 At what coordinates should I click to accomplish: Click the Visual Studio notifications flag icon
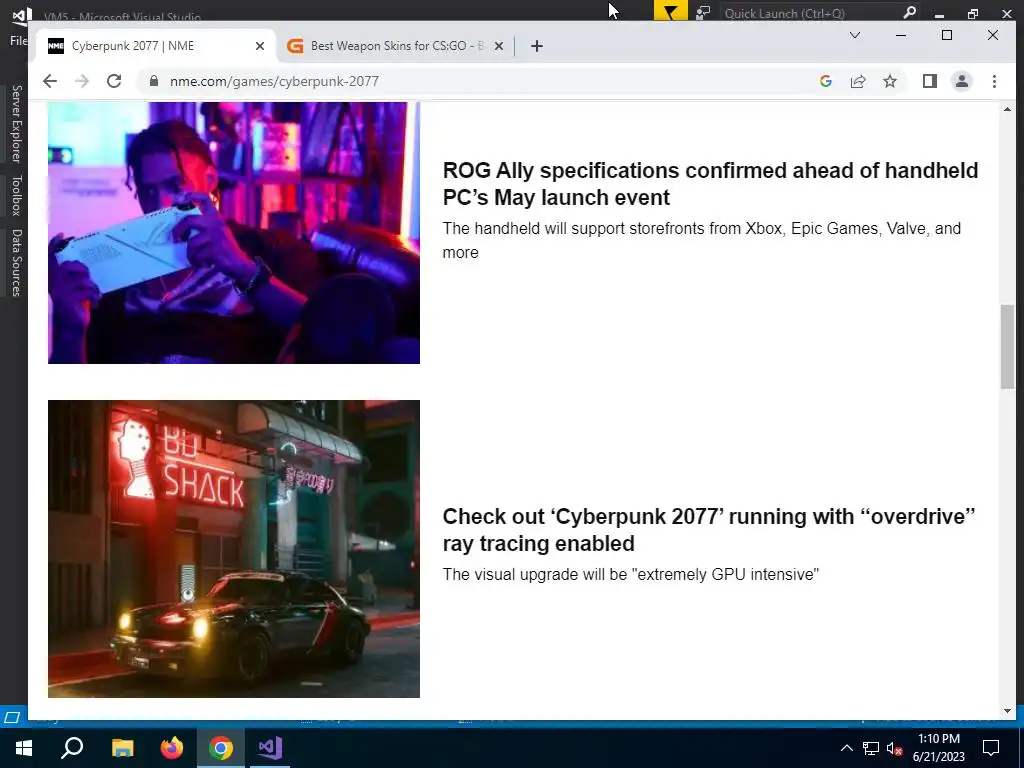click(x=670, y=12)
